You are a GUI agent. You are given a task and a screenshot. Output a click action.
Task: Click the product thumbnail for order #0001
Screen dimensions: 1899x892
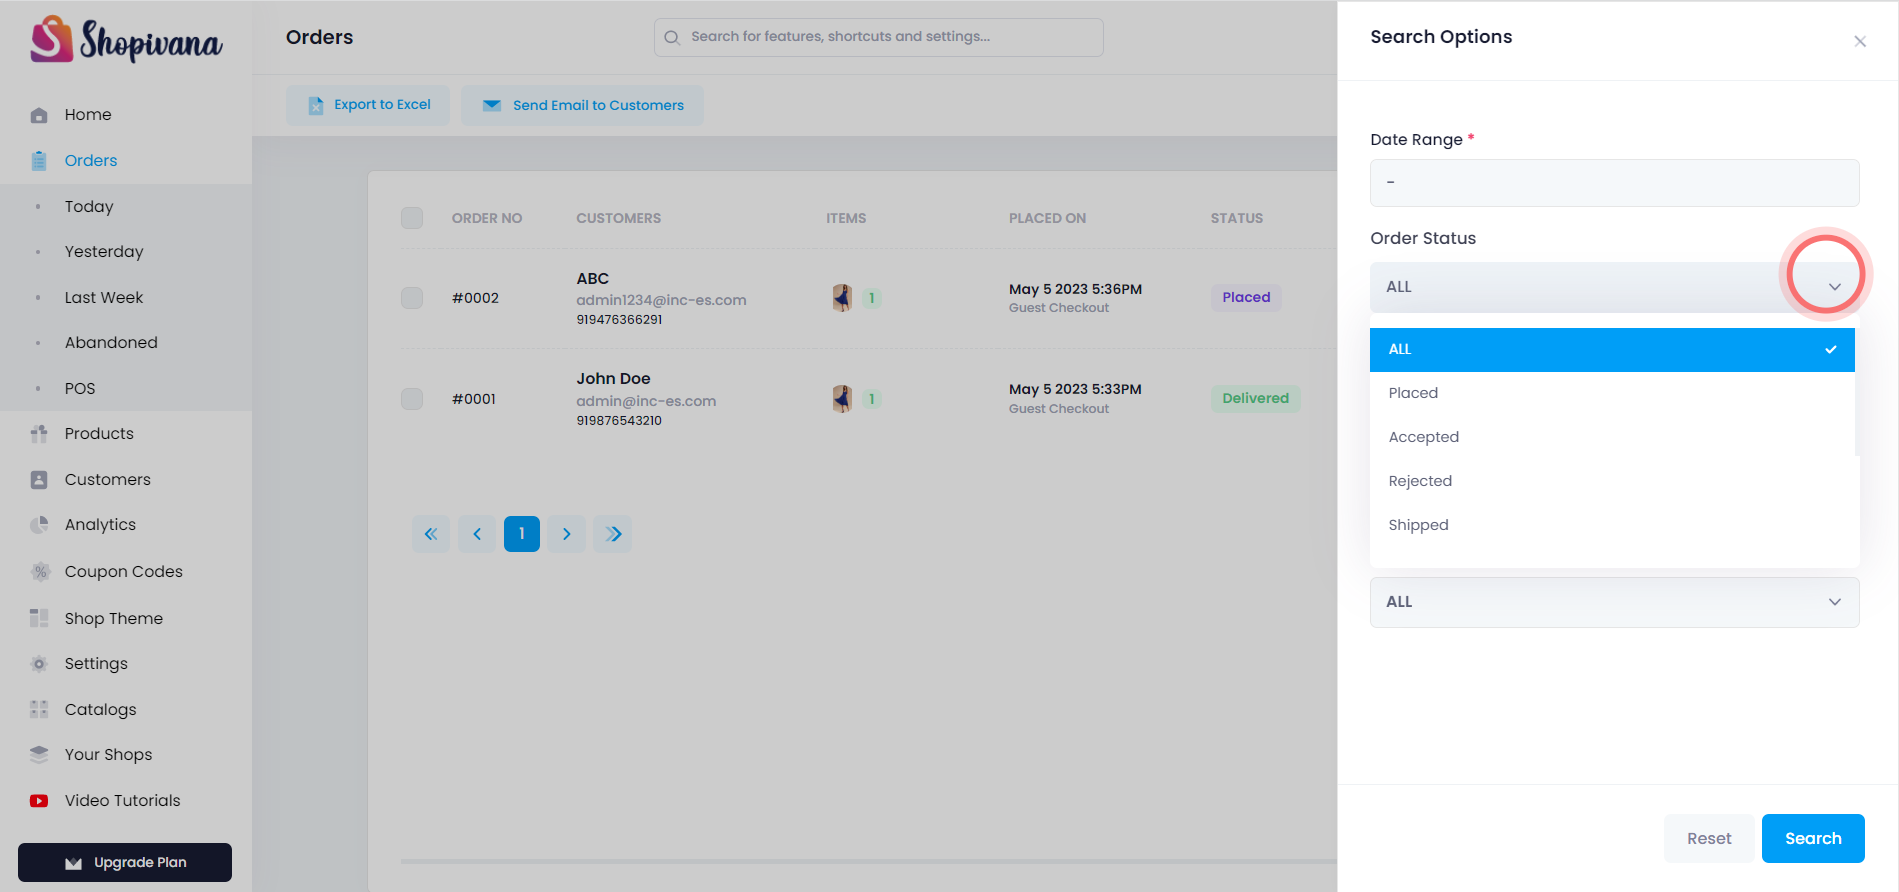coord(842,399)
